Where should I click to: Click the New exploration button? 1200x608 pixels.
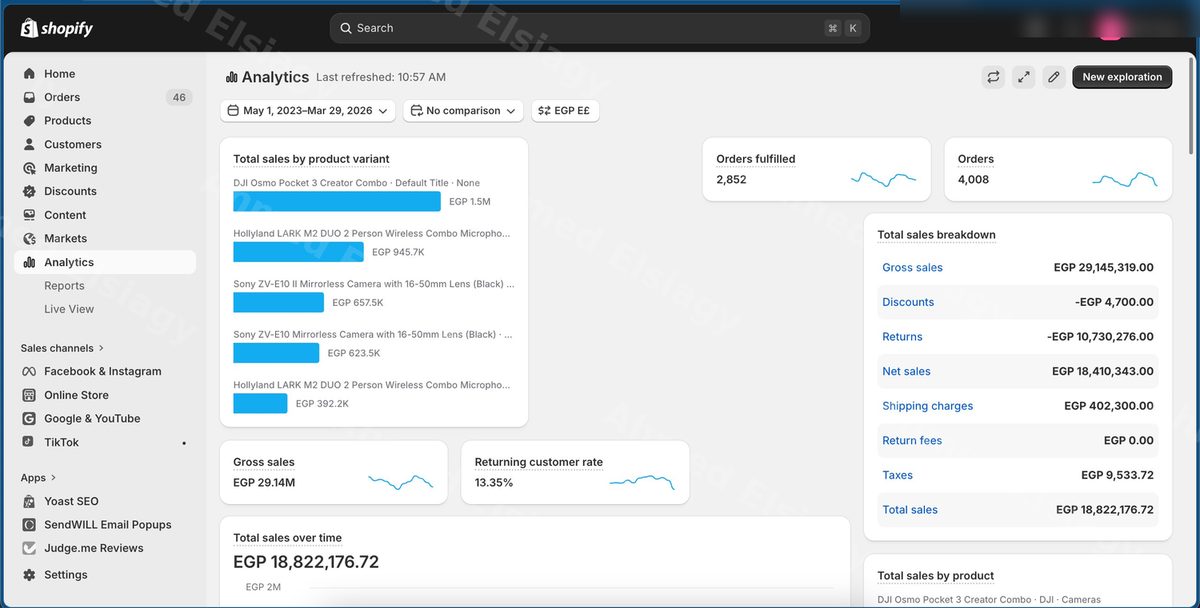click(1122, 77)
